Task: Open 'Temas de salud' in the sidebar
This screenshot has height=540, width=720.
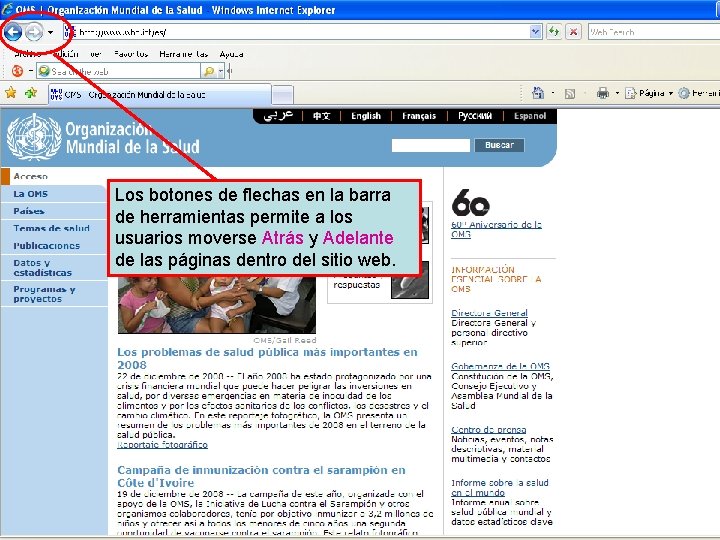Action: pos(53,228)
